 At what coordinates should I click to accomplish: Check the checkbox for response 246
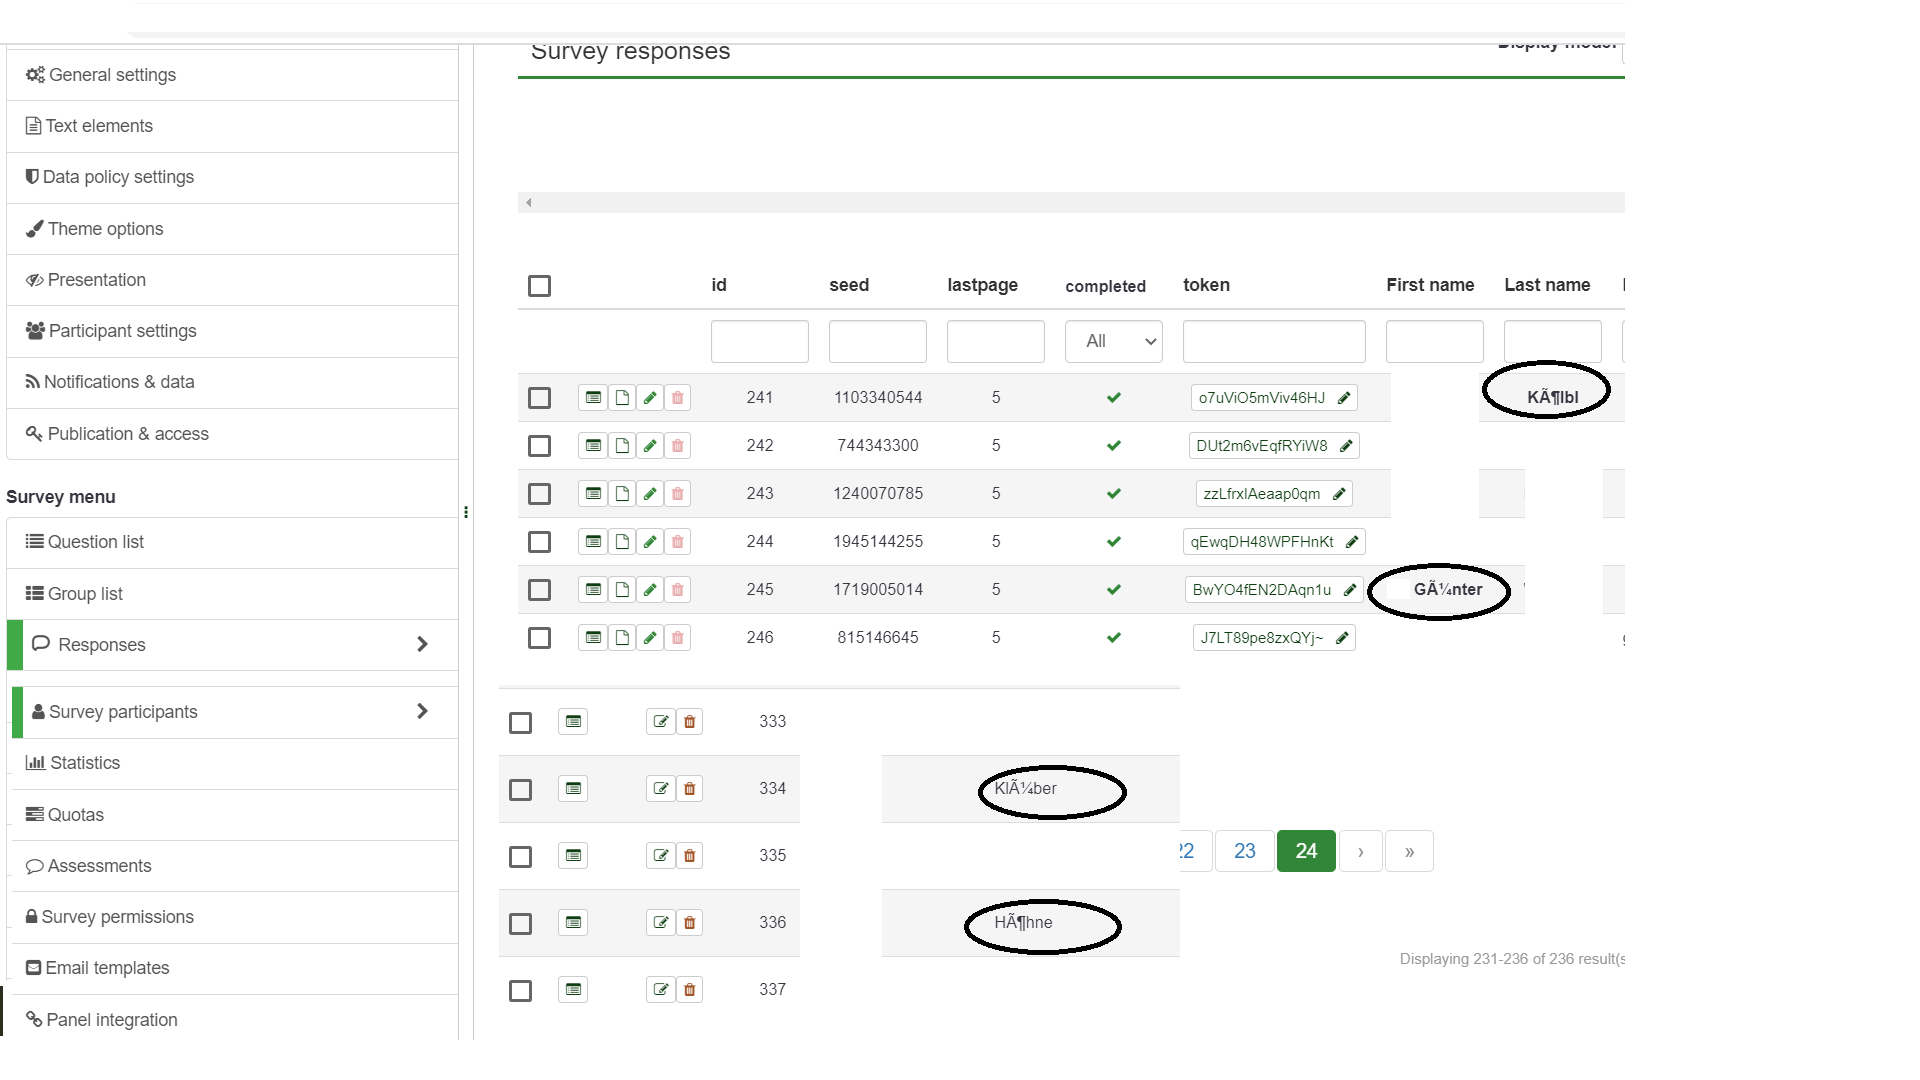click(x=540, y=637)
